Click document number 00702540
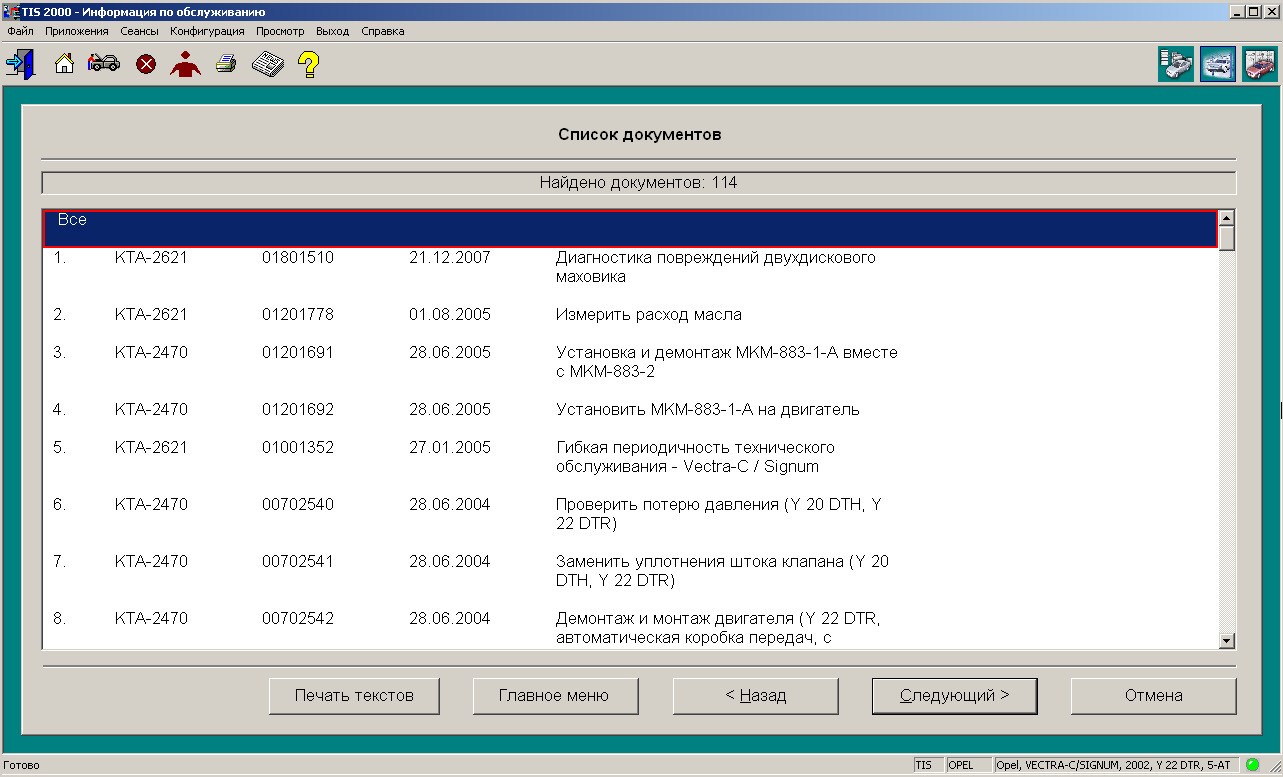This screenshot has width=1283, height=777. 298,505
